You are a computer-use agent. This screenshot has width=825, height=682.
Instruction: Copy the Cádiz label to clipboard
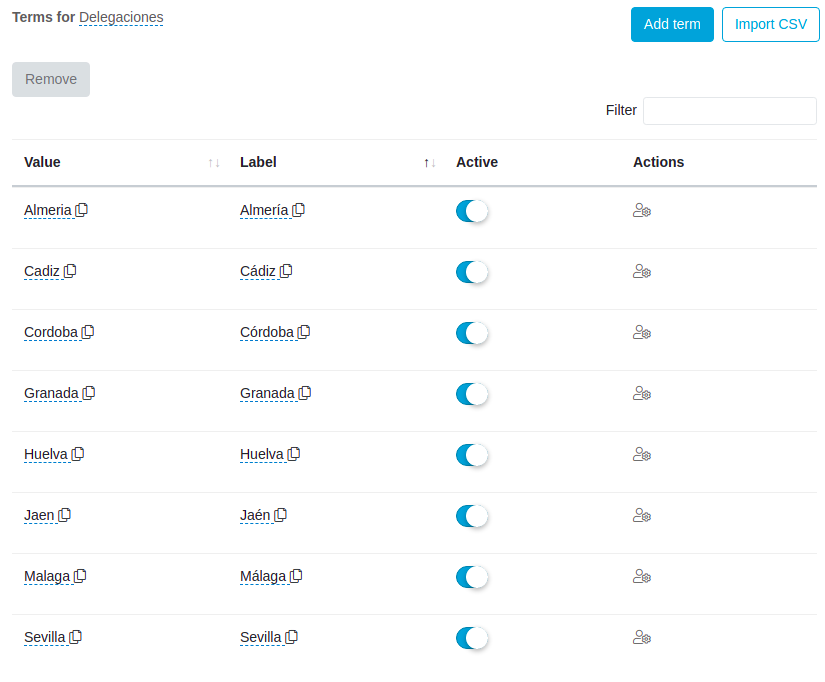click(x=286, y=271)
